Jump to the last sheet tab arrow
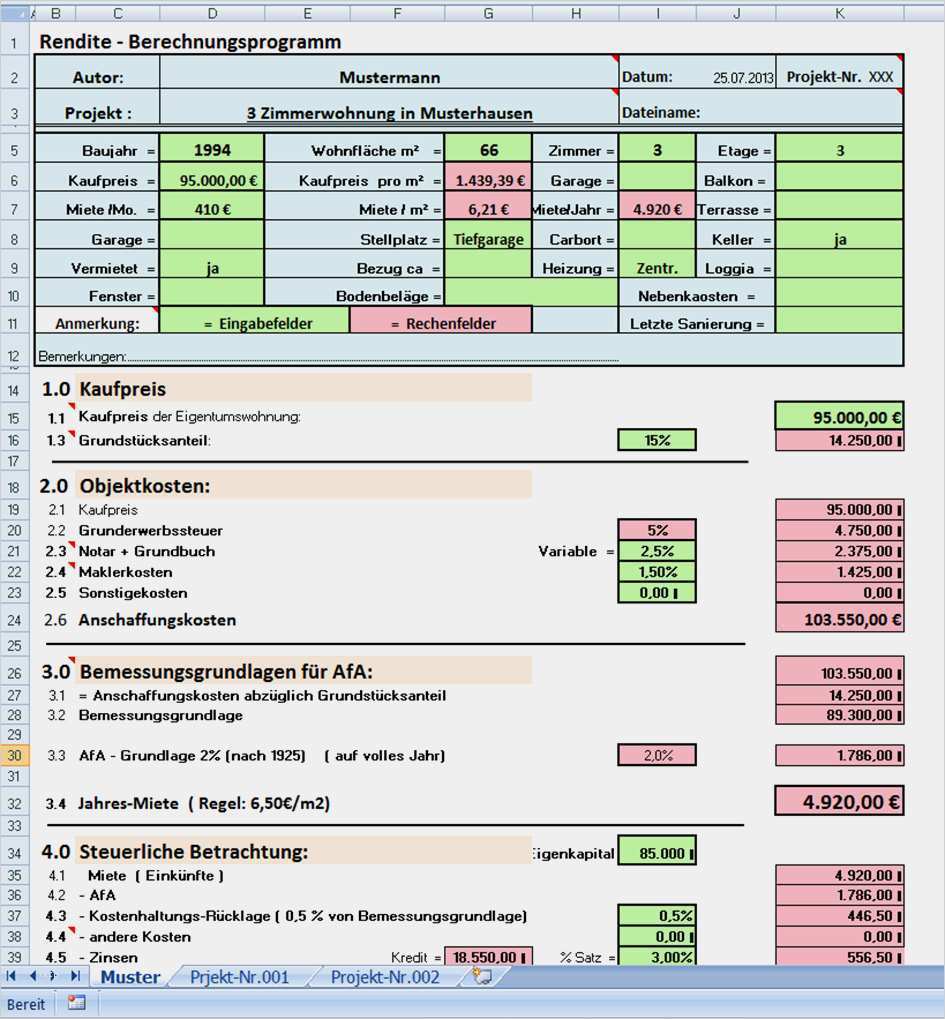The height and width of the screenshot is (1019, 945). 76,976
